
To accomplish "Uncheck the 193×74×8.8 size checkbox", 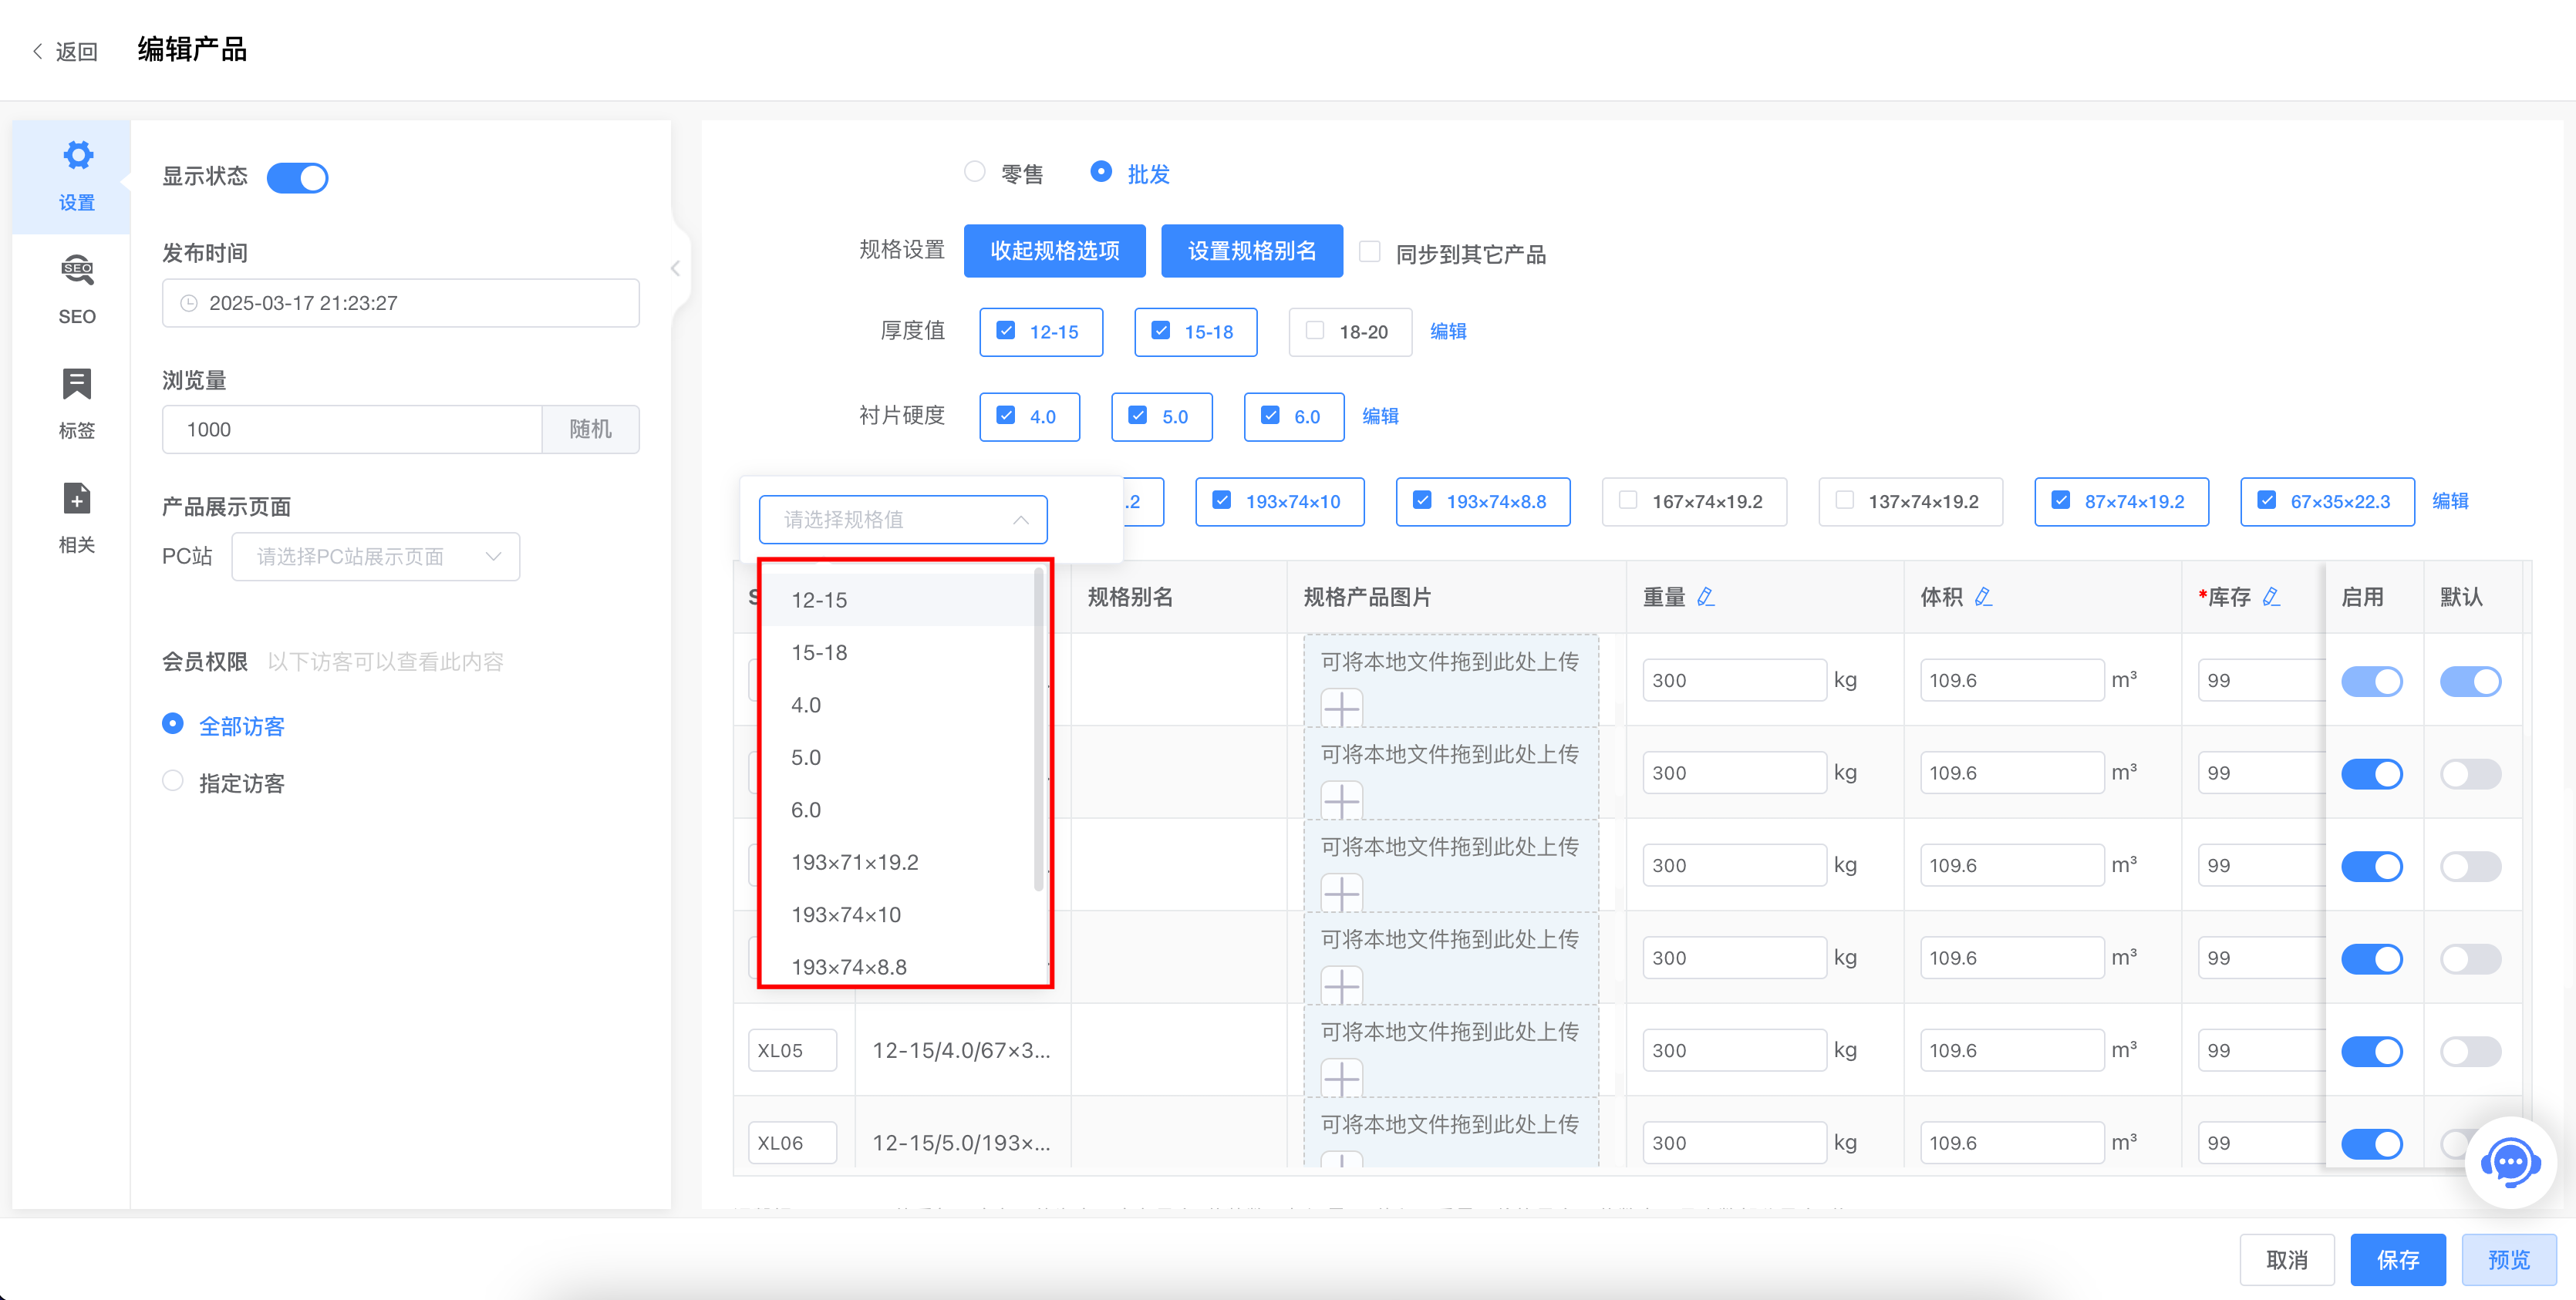I will coord(1422,500).
